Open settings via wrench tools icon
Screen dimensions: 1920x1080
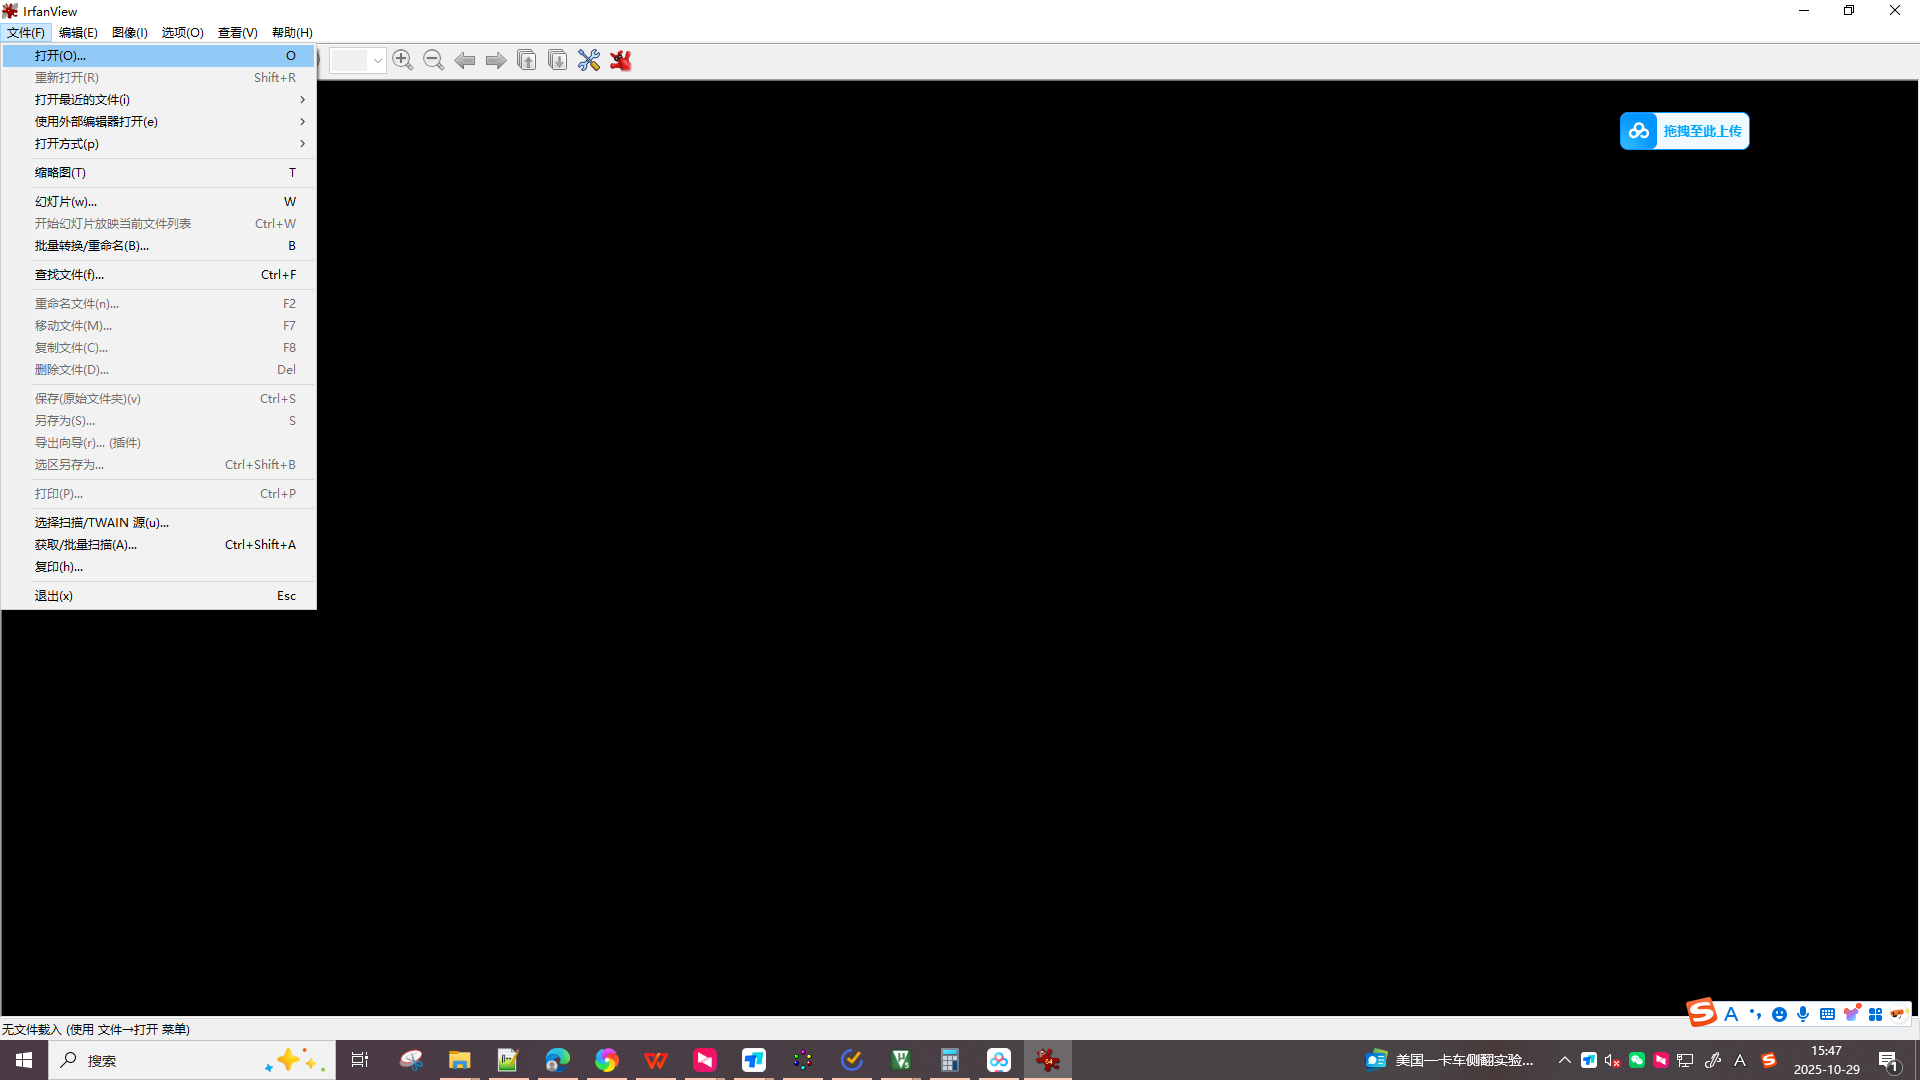coord(589,60)
